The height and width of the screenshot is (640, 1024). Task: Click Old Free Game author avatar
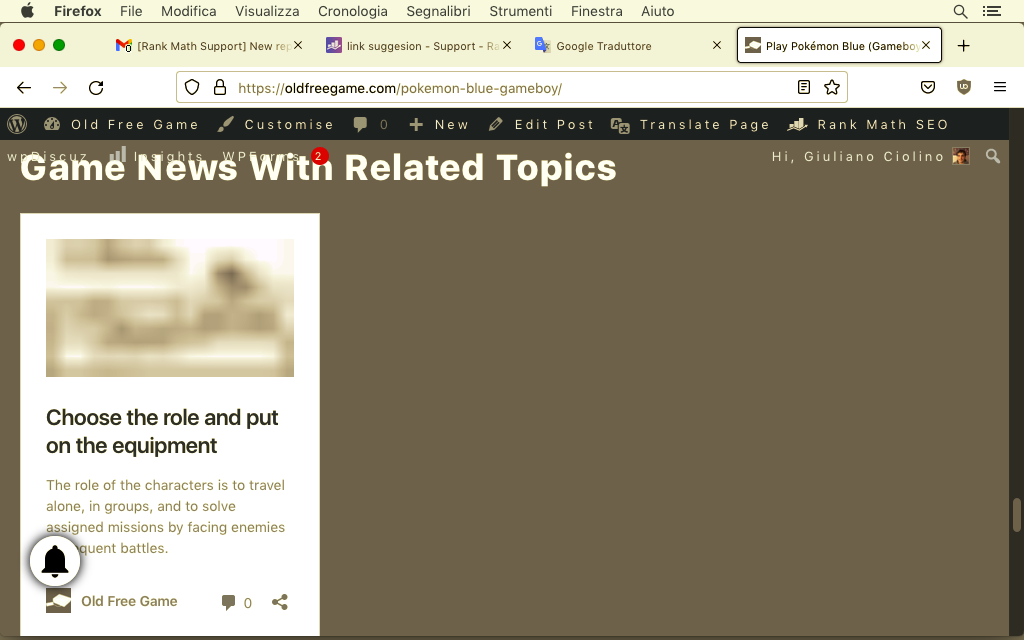(x=58, y=601)
